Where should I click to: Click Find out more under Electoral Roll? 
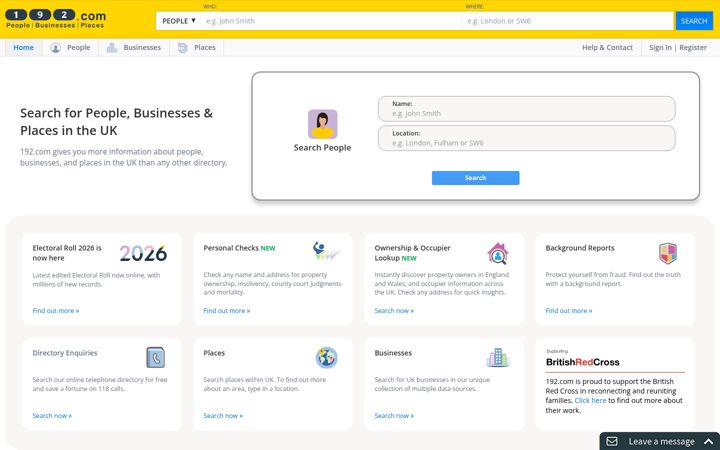56,311
